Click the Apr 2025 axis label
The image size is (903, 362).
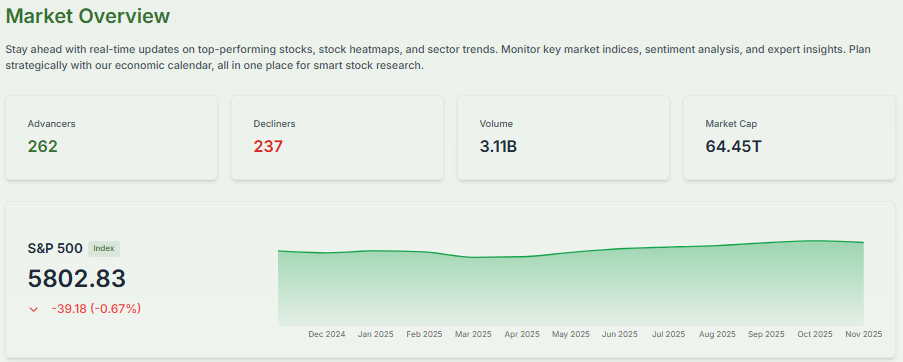tap(522, 334)
